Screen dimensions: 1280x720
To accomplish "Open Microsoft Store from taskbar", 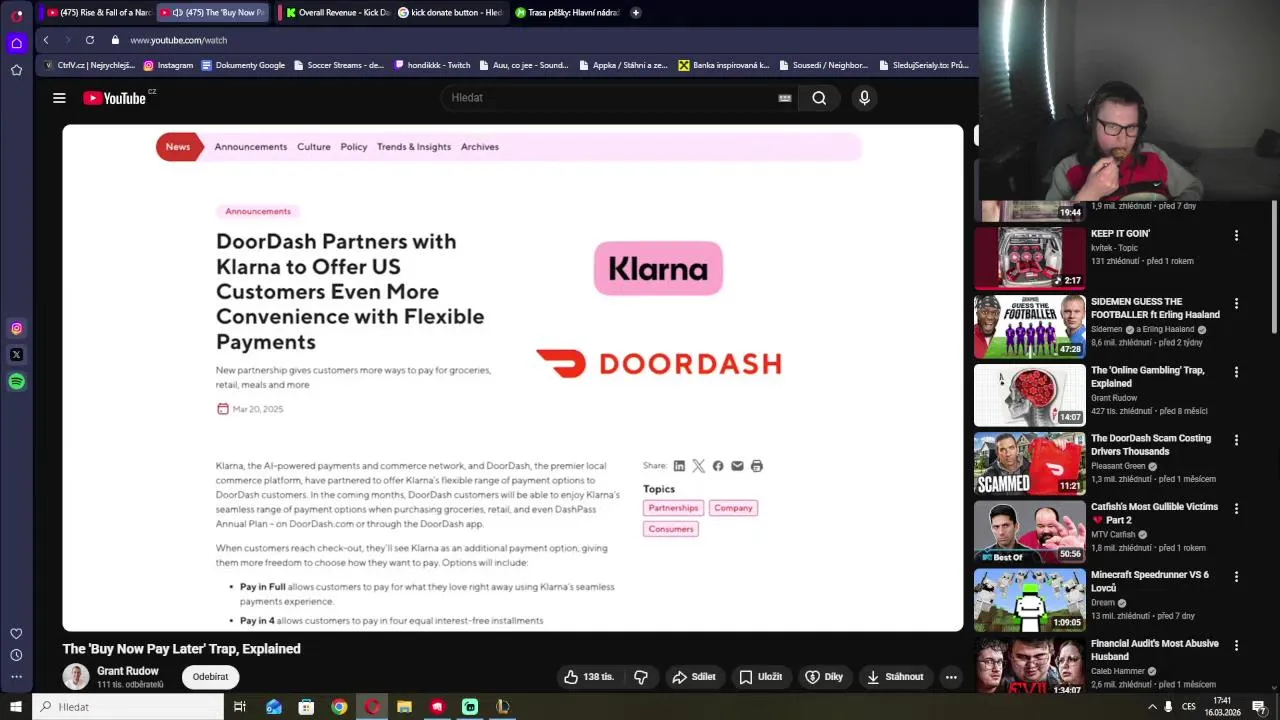I will (x=306, y=707).
